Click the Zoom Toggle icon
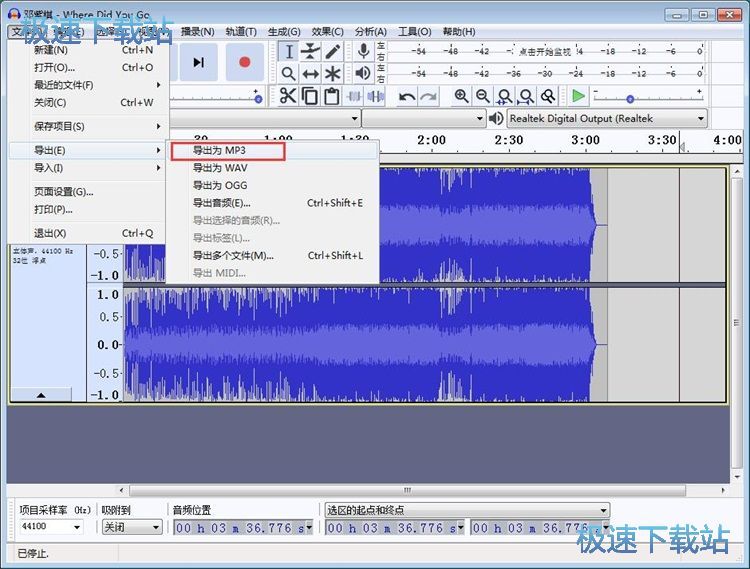750x569 pixels. [548, 97]
